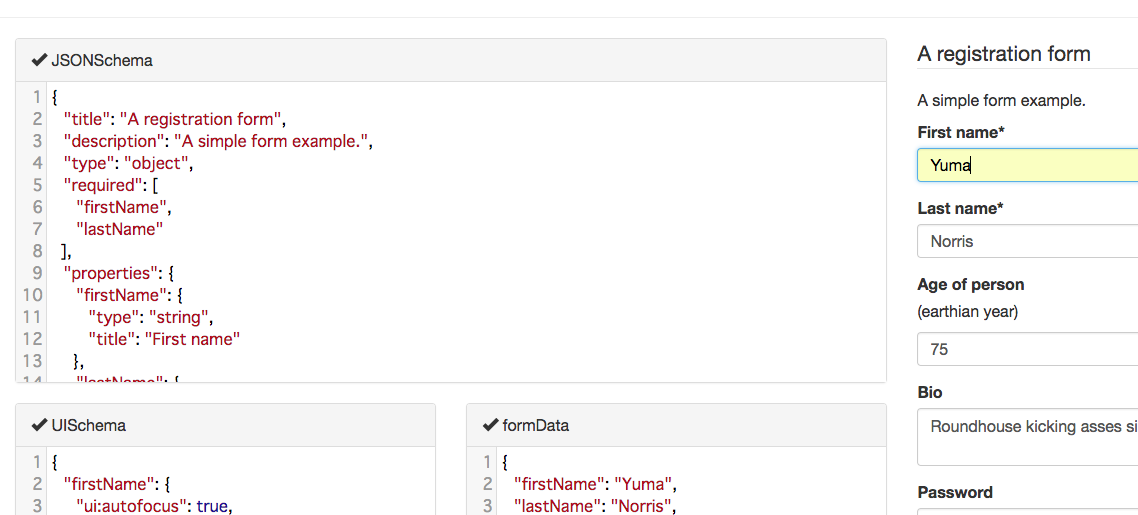Screen dimensions: 1138x515
Task: Click "lastName" inside the required array
Action: click(119, 229)
